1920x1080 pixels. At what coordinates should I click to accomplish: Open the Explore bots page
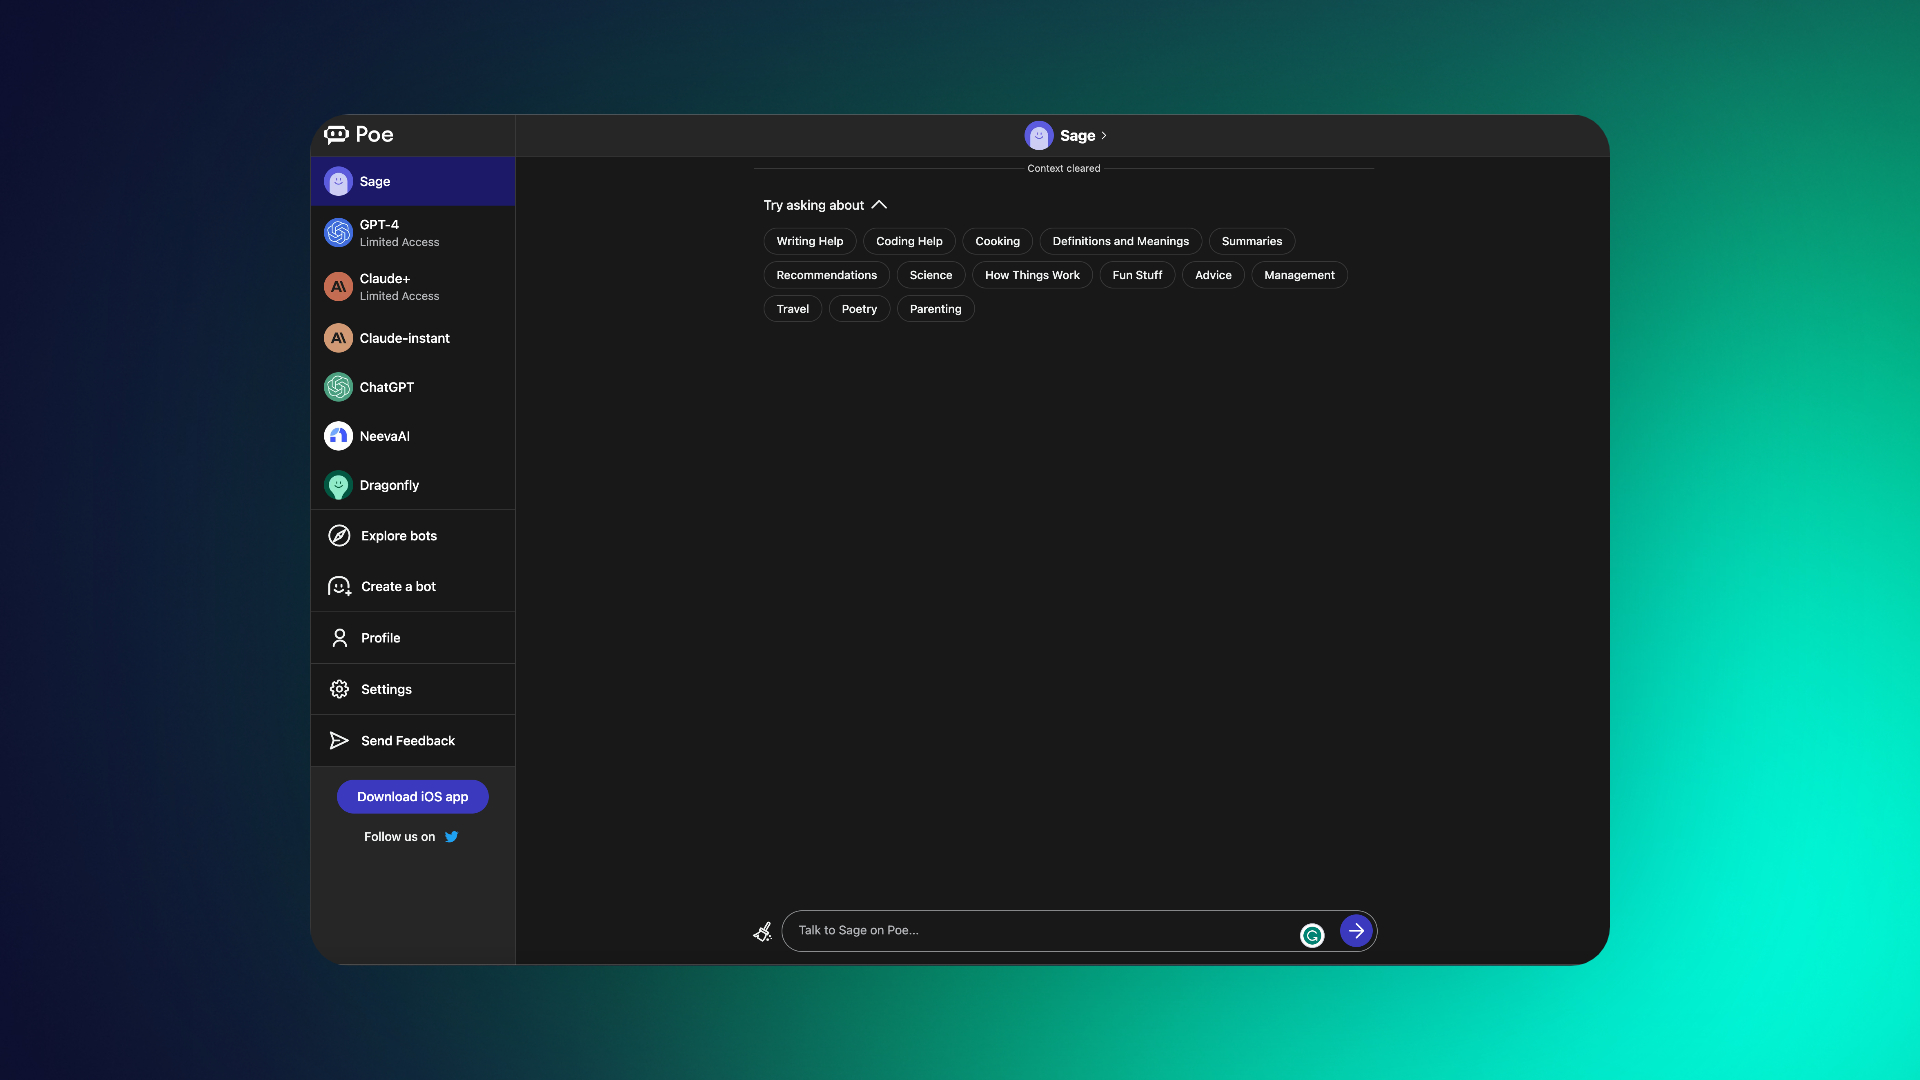click(413, 536)
